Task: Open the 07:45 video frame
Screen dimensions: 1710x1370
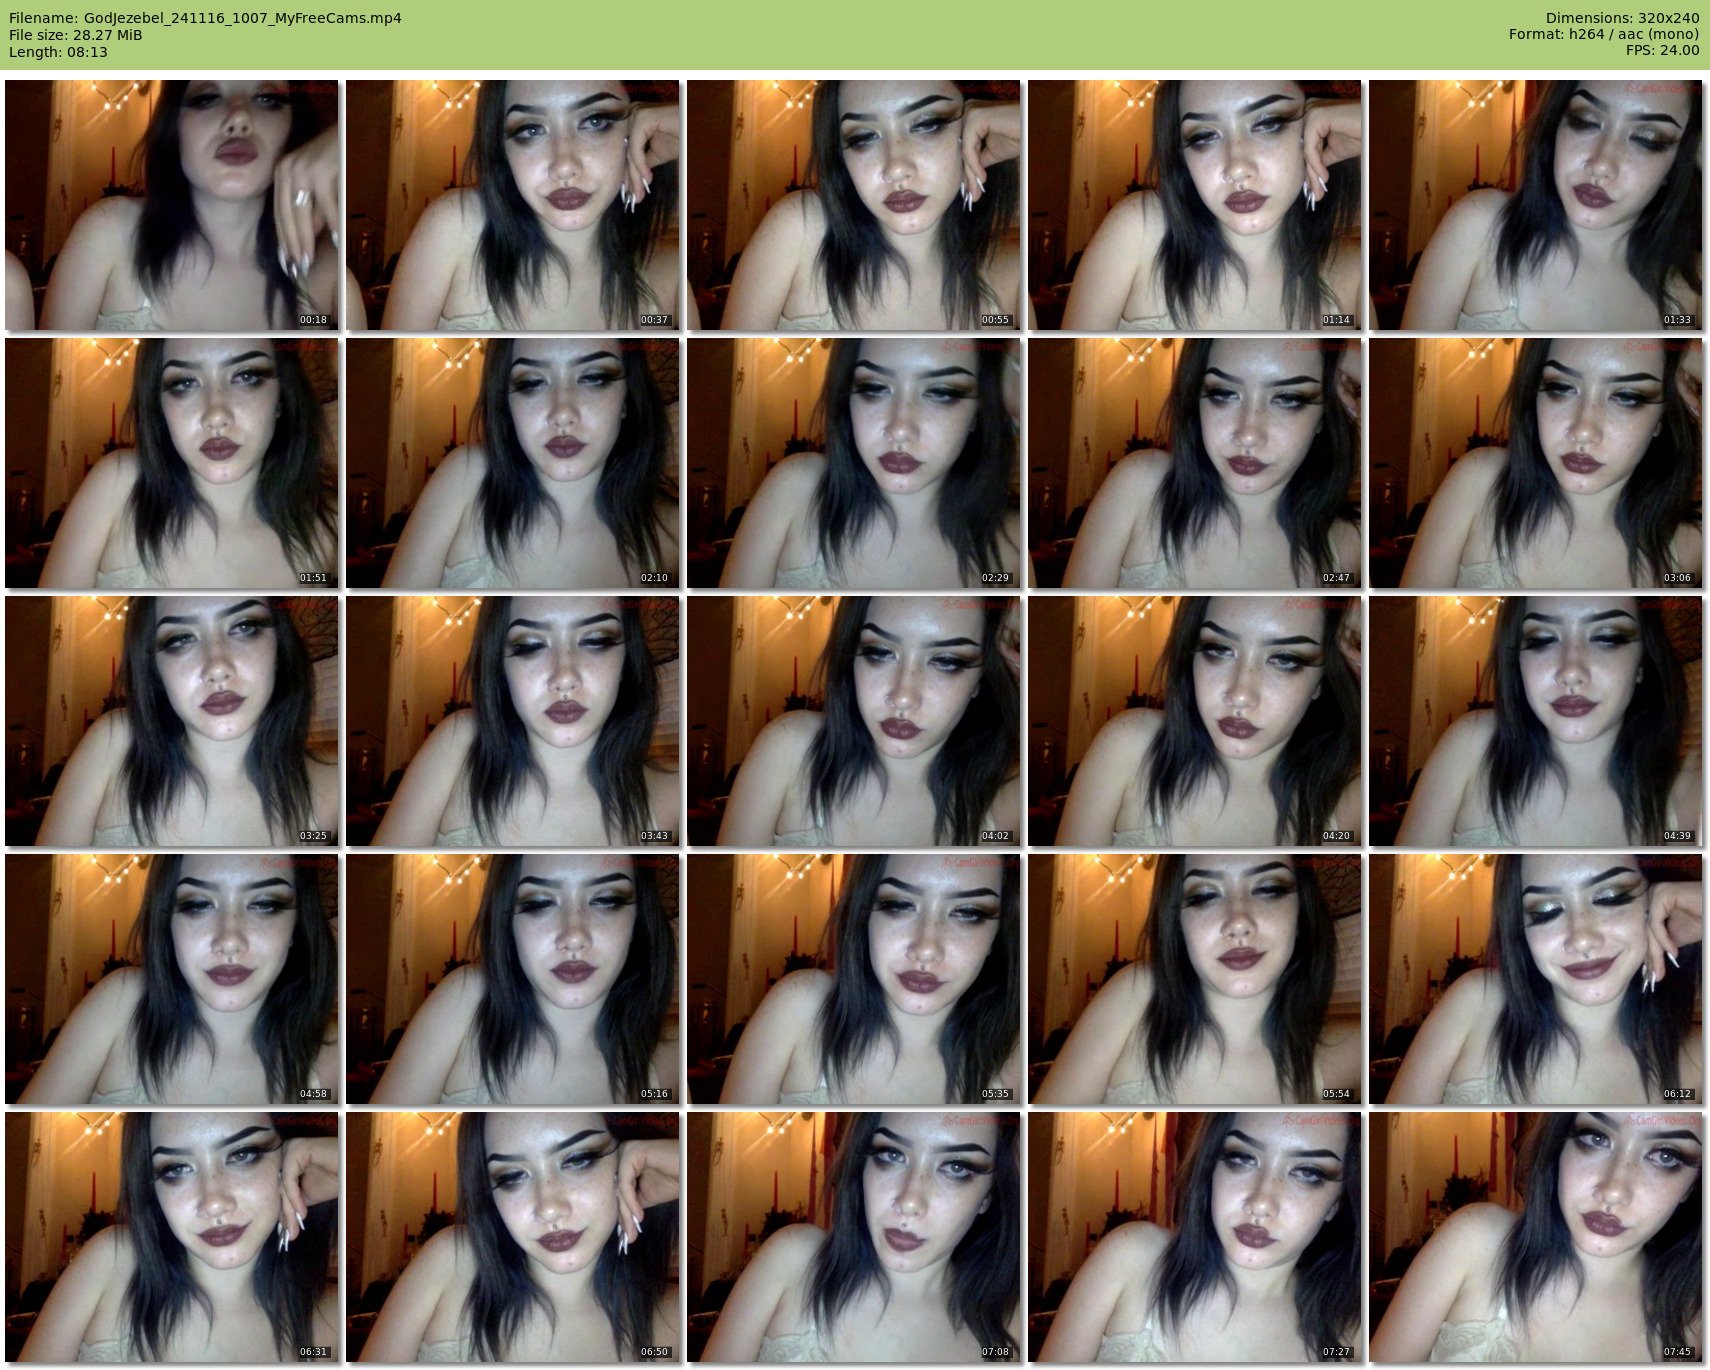Action: pyautogui.click(x=1535, y=1237)
